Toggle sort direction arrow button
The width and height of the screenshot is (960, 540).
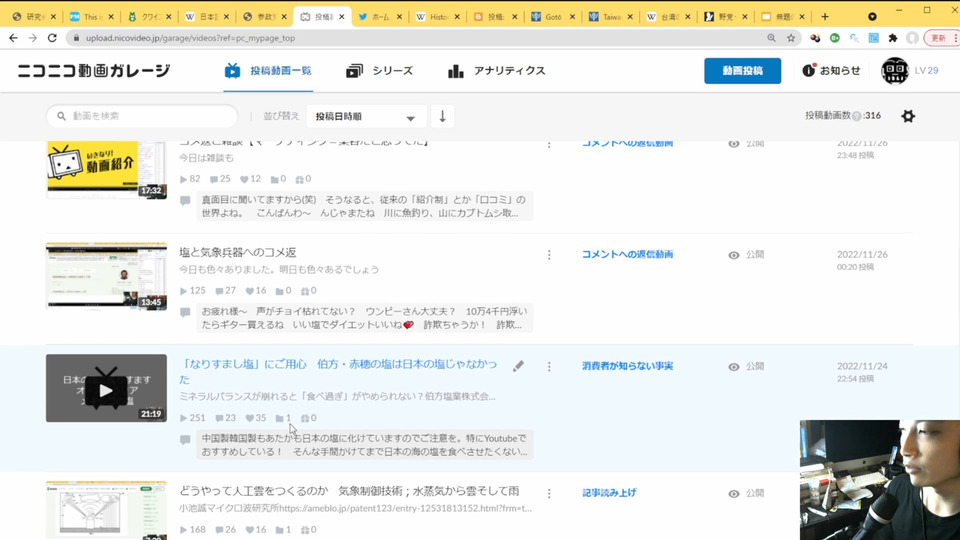[x=442, y=116]
